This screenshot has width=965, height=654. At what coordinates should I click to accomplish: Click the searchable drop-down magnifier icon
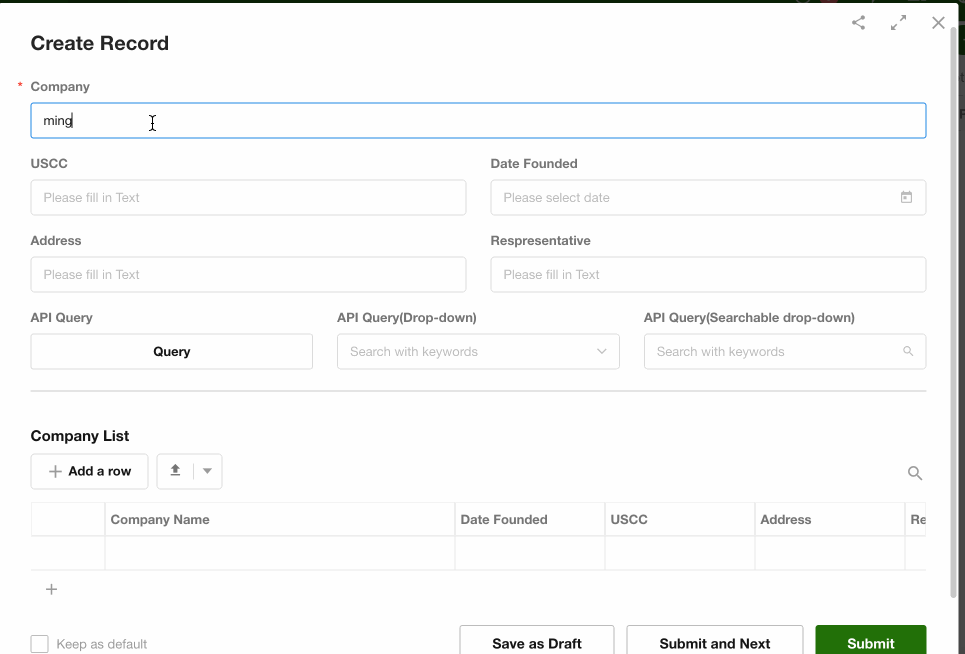pos(908,351)
